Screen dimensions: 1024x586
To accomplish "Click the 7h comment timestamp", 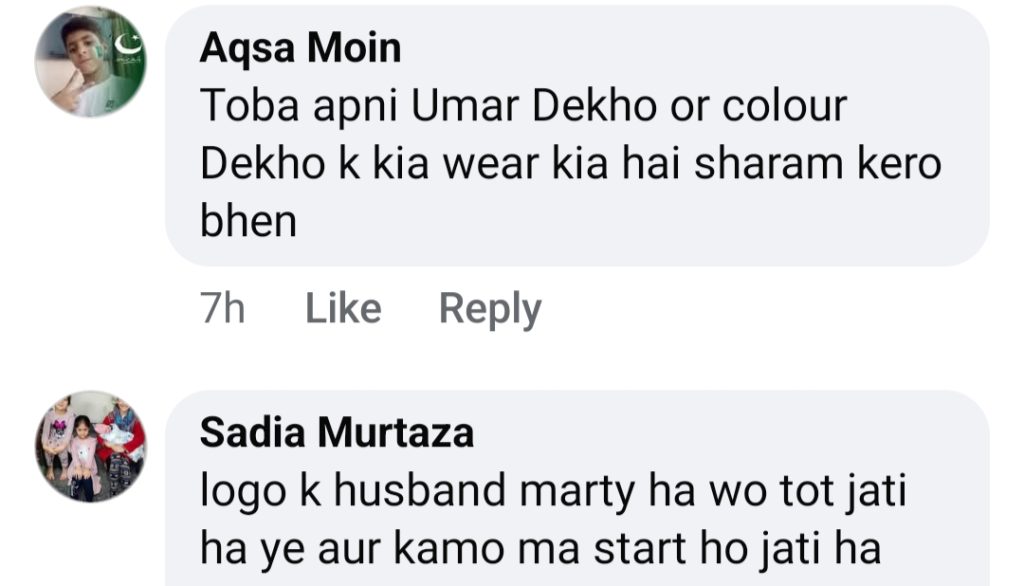I will click(x=223, y=309).
